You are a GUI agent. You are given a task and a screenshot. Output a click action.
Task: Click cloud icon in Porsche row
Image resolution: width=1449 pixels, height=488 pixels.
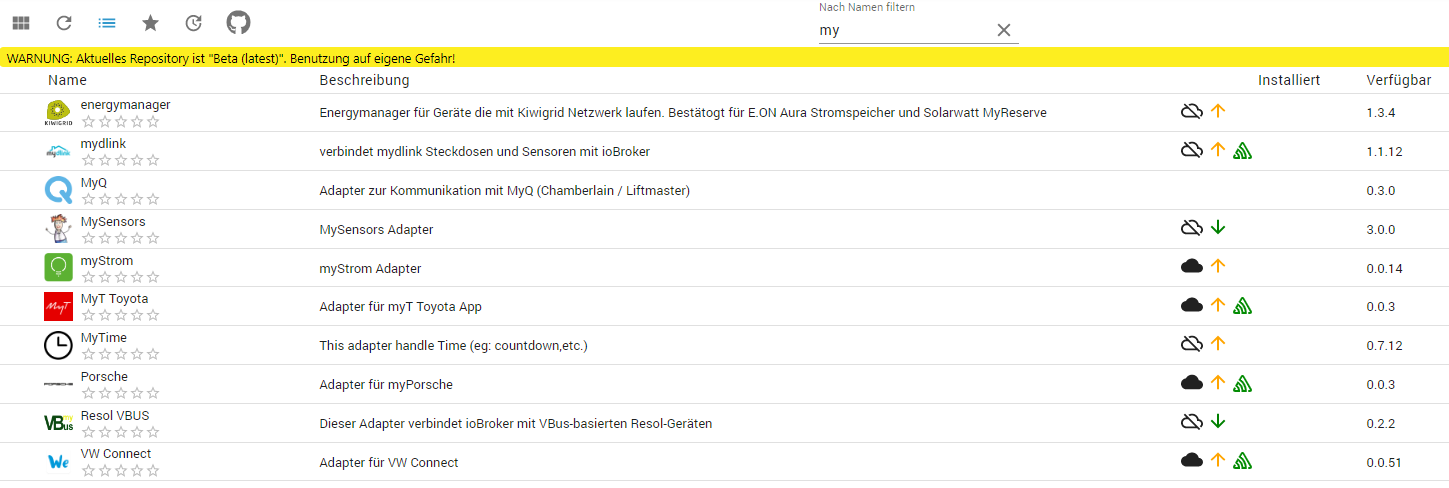click(x=1191, y=382)
